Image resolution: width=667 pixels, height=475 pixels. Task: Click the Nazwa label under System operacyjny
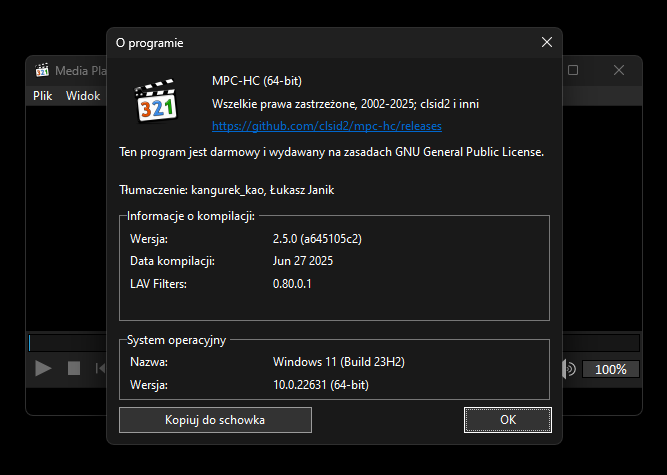pos(149,362)
